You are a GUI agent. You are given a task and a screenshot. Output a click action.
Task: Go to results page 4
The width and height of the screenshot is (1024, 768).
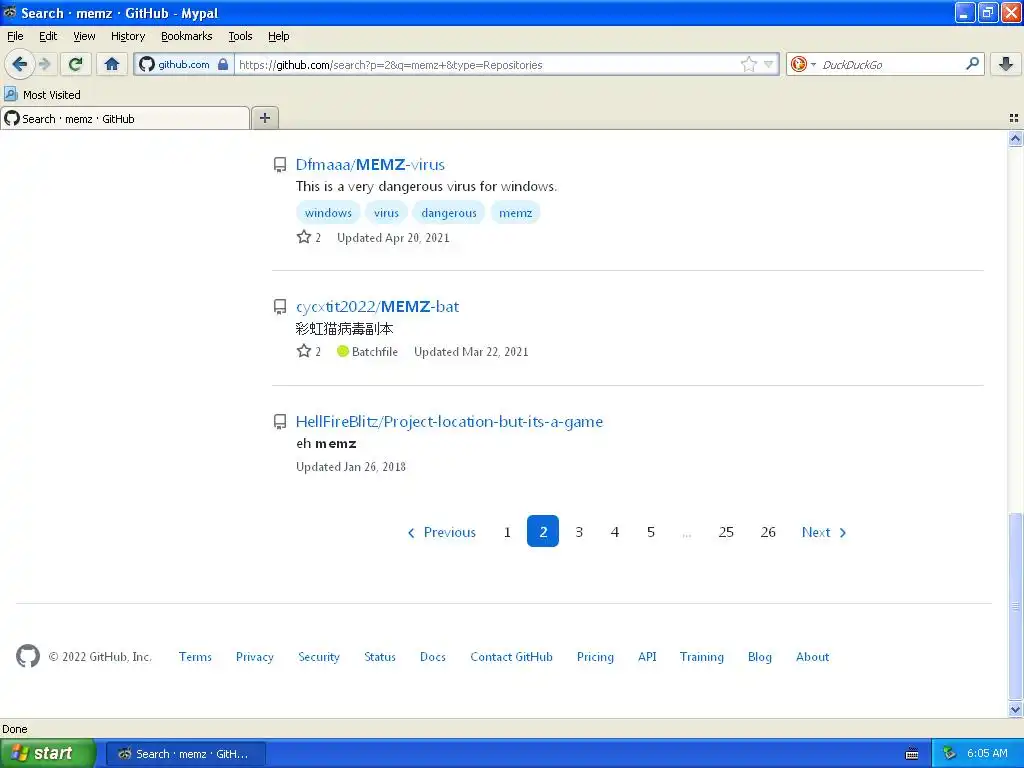coord(615,532)
